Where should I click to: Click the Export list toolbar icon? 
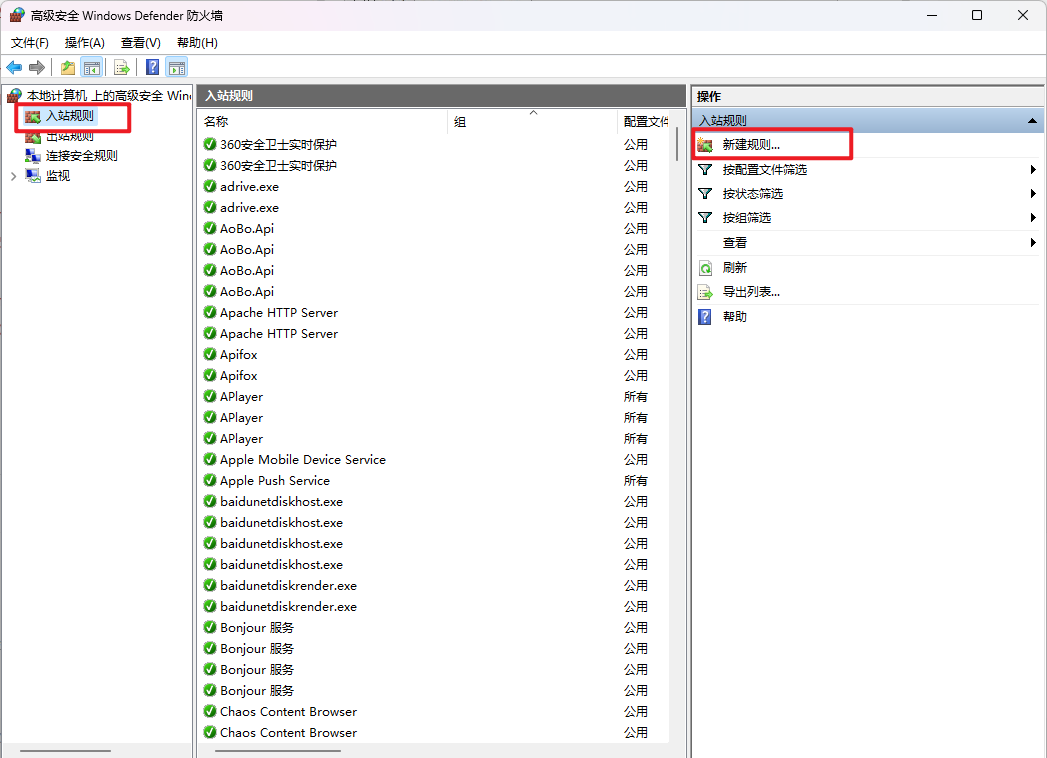click(122, 67)
